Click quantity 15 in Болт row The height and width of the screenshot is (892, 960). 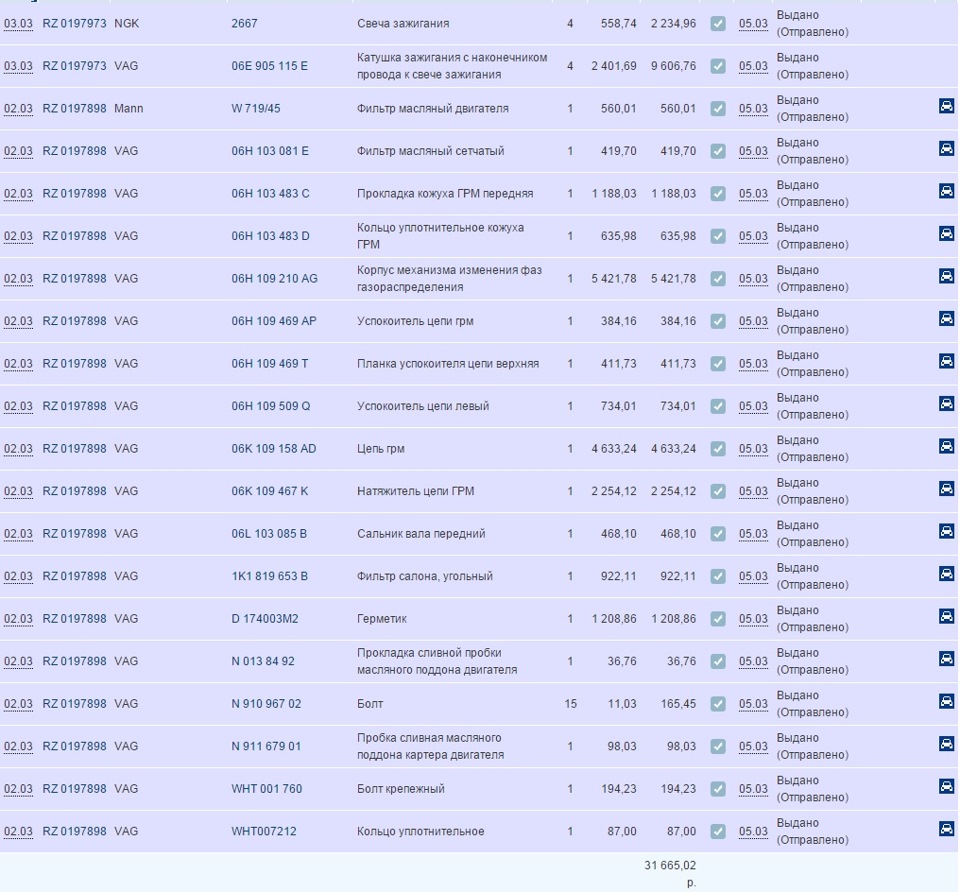[571, 704]
